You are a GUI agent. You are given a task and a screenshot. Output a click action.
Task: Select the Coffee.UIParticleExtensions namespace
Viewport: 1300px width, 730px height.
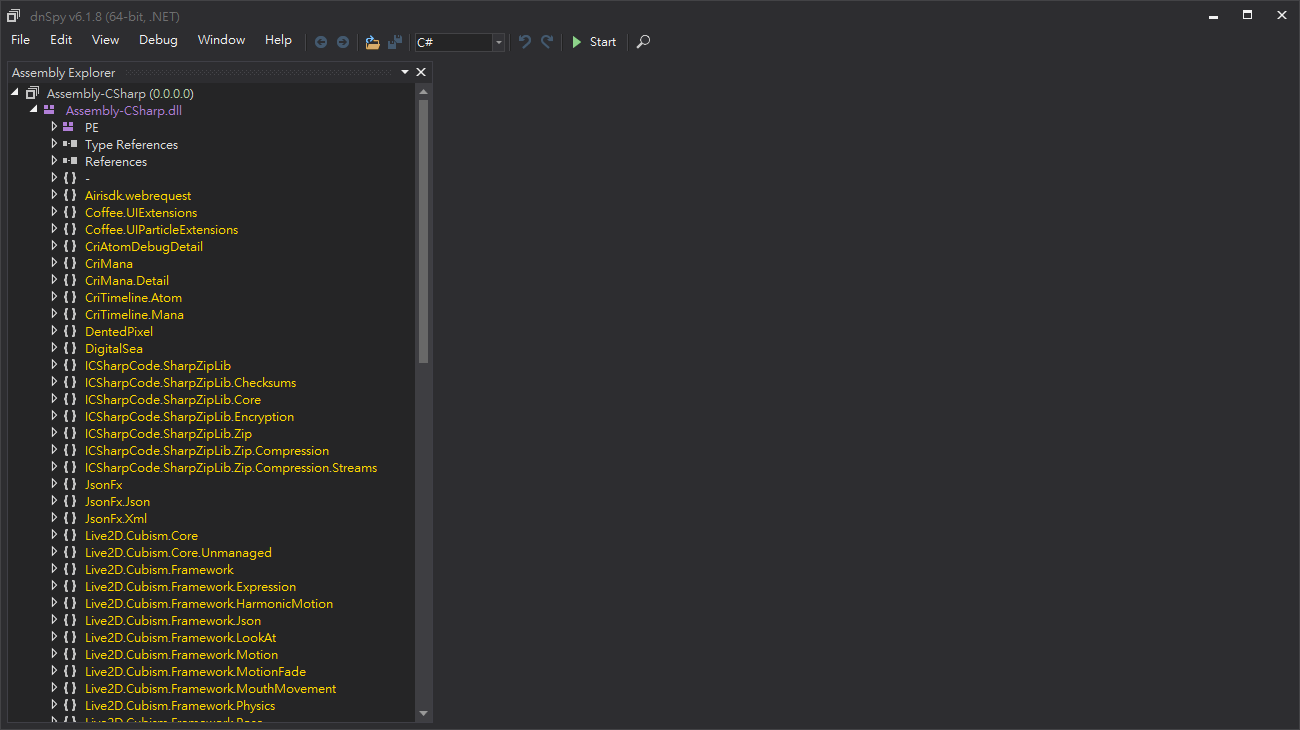pos(161,229)
